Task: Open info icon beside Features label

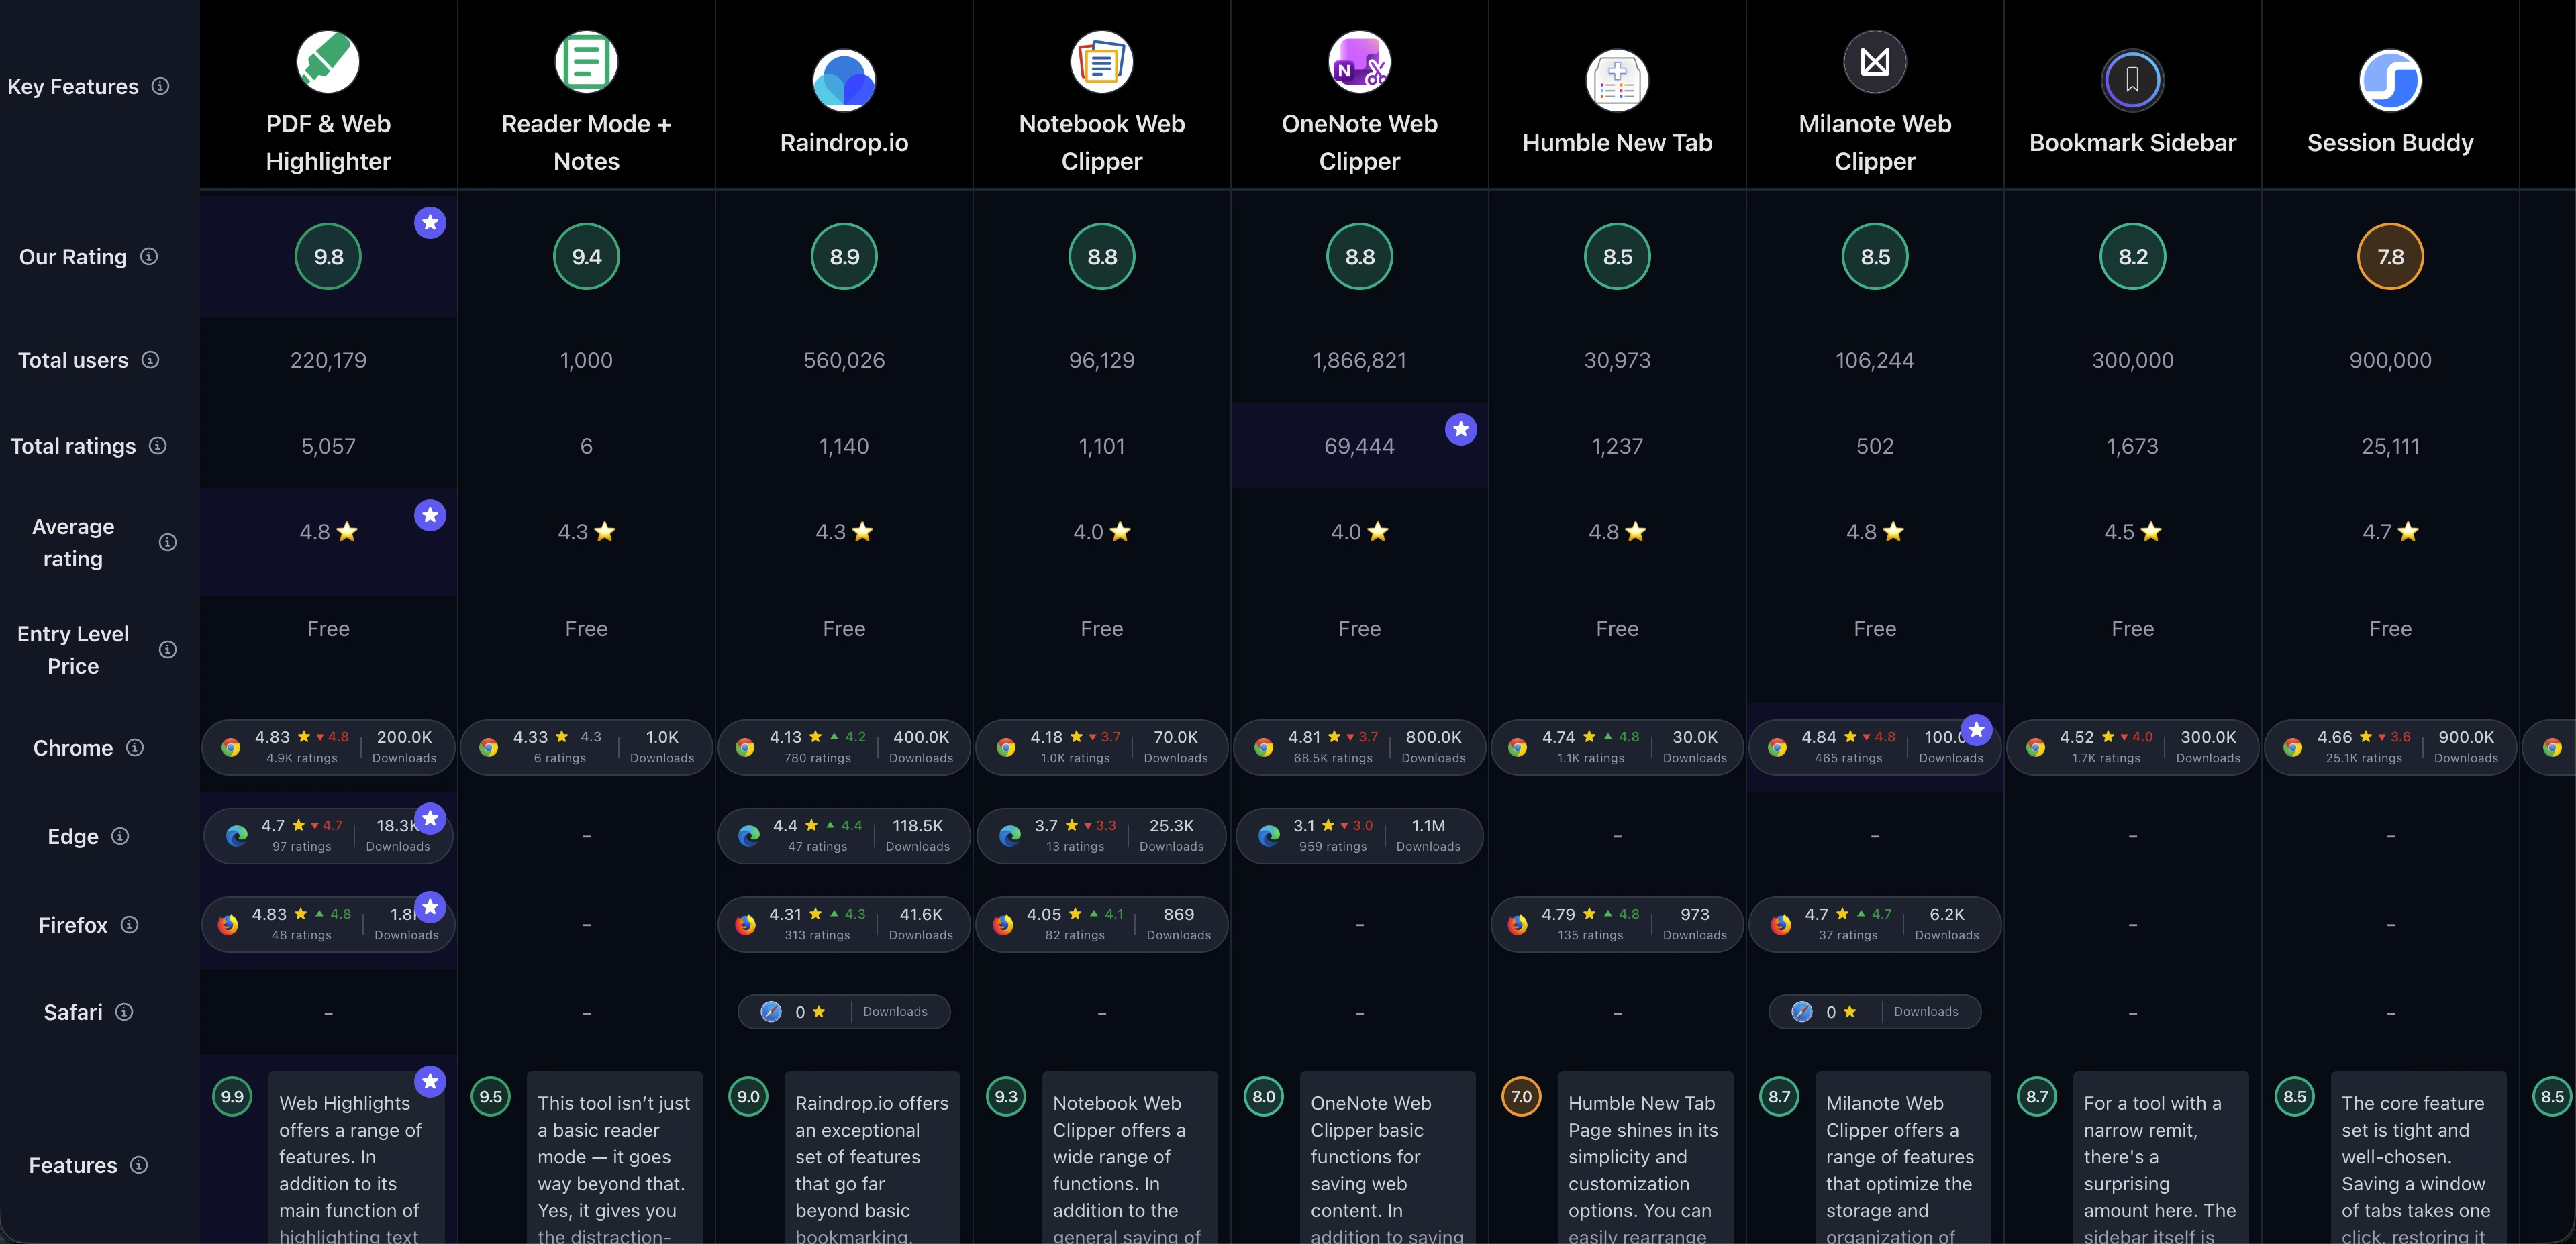Action: click(x=139, y=1165)
